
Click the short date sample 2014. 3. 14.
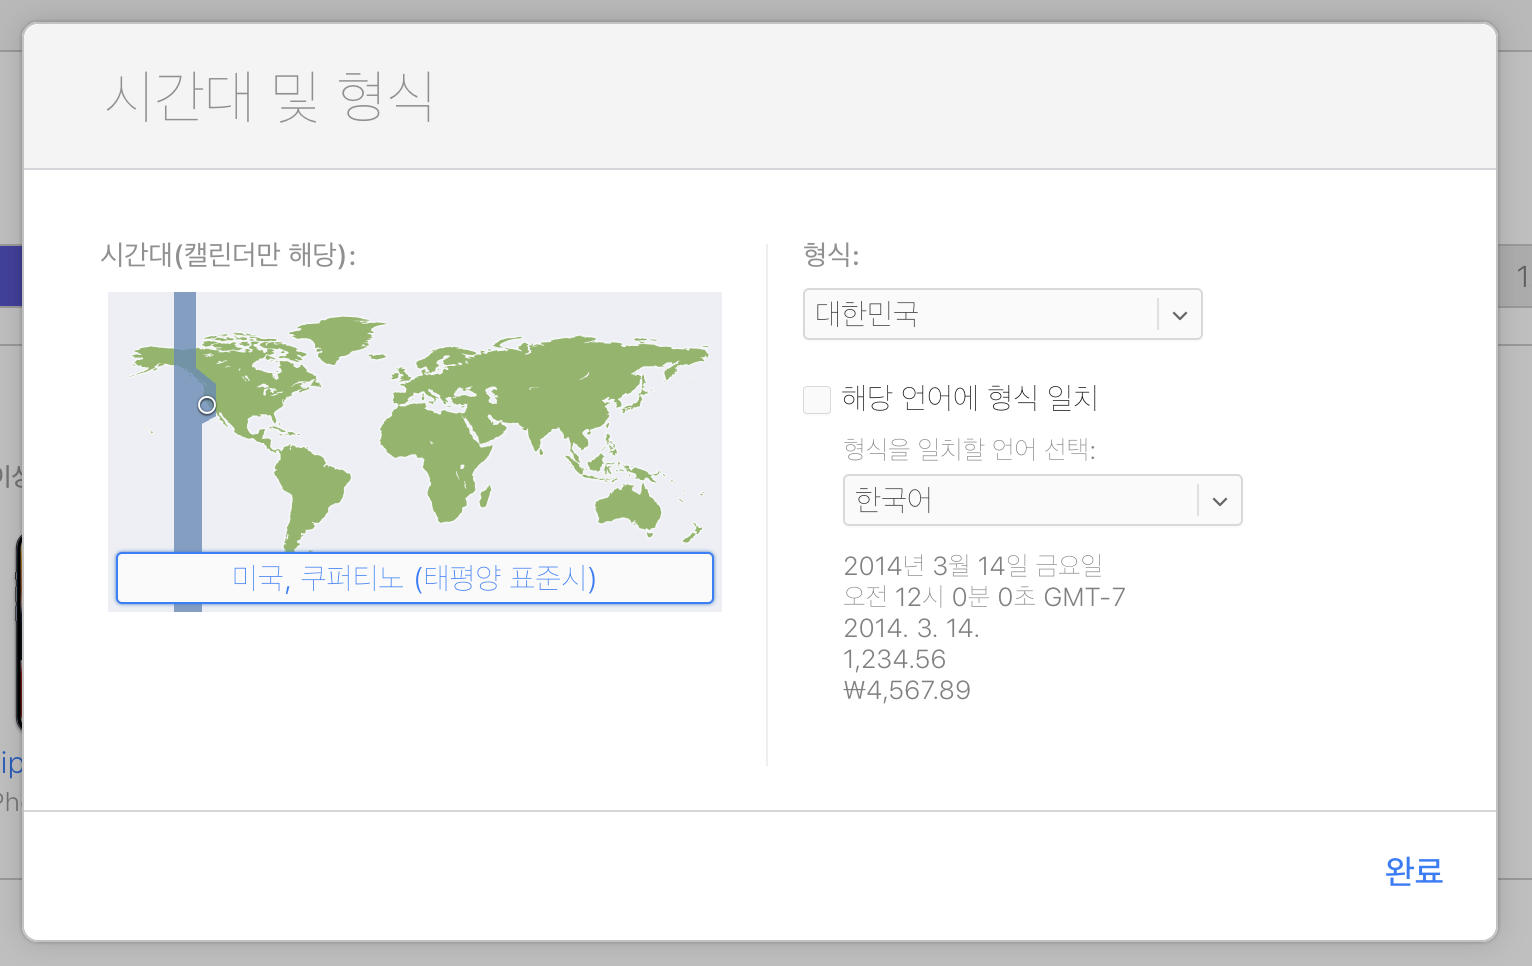click(911, 628)
